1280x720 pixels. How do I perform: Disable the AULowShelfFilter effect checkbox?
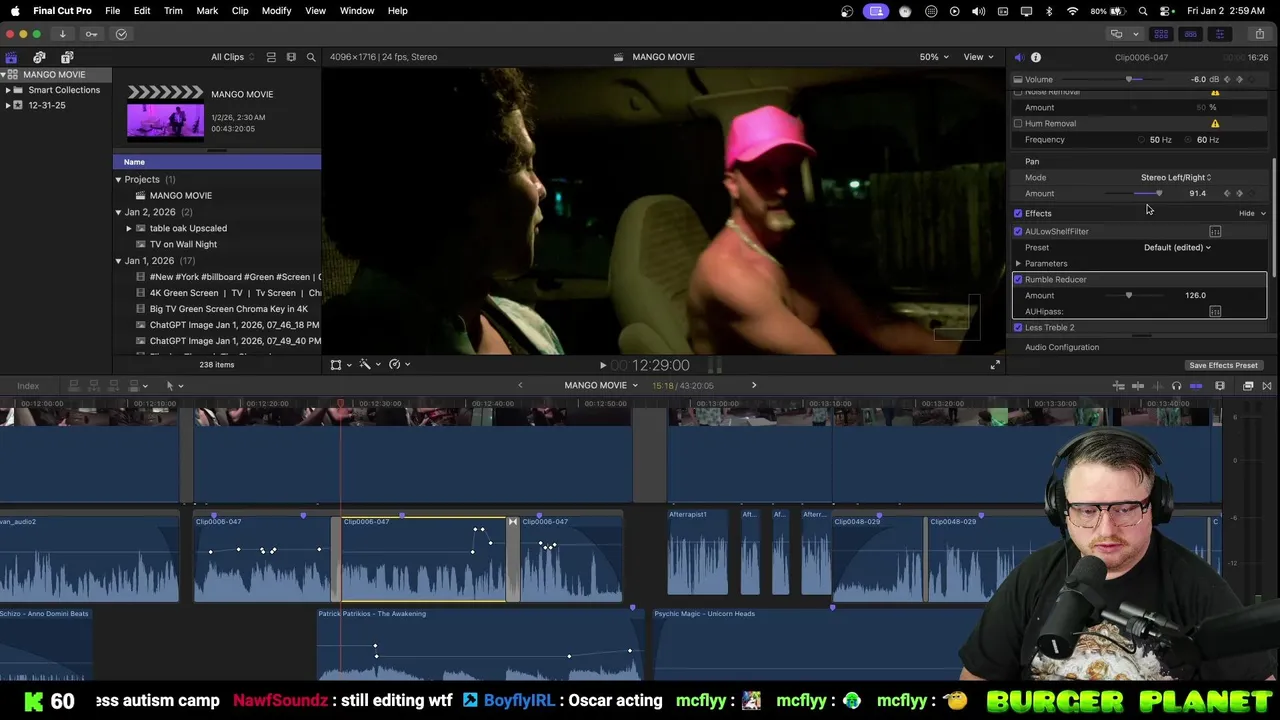(1018, 231)
